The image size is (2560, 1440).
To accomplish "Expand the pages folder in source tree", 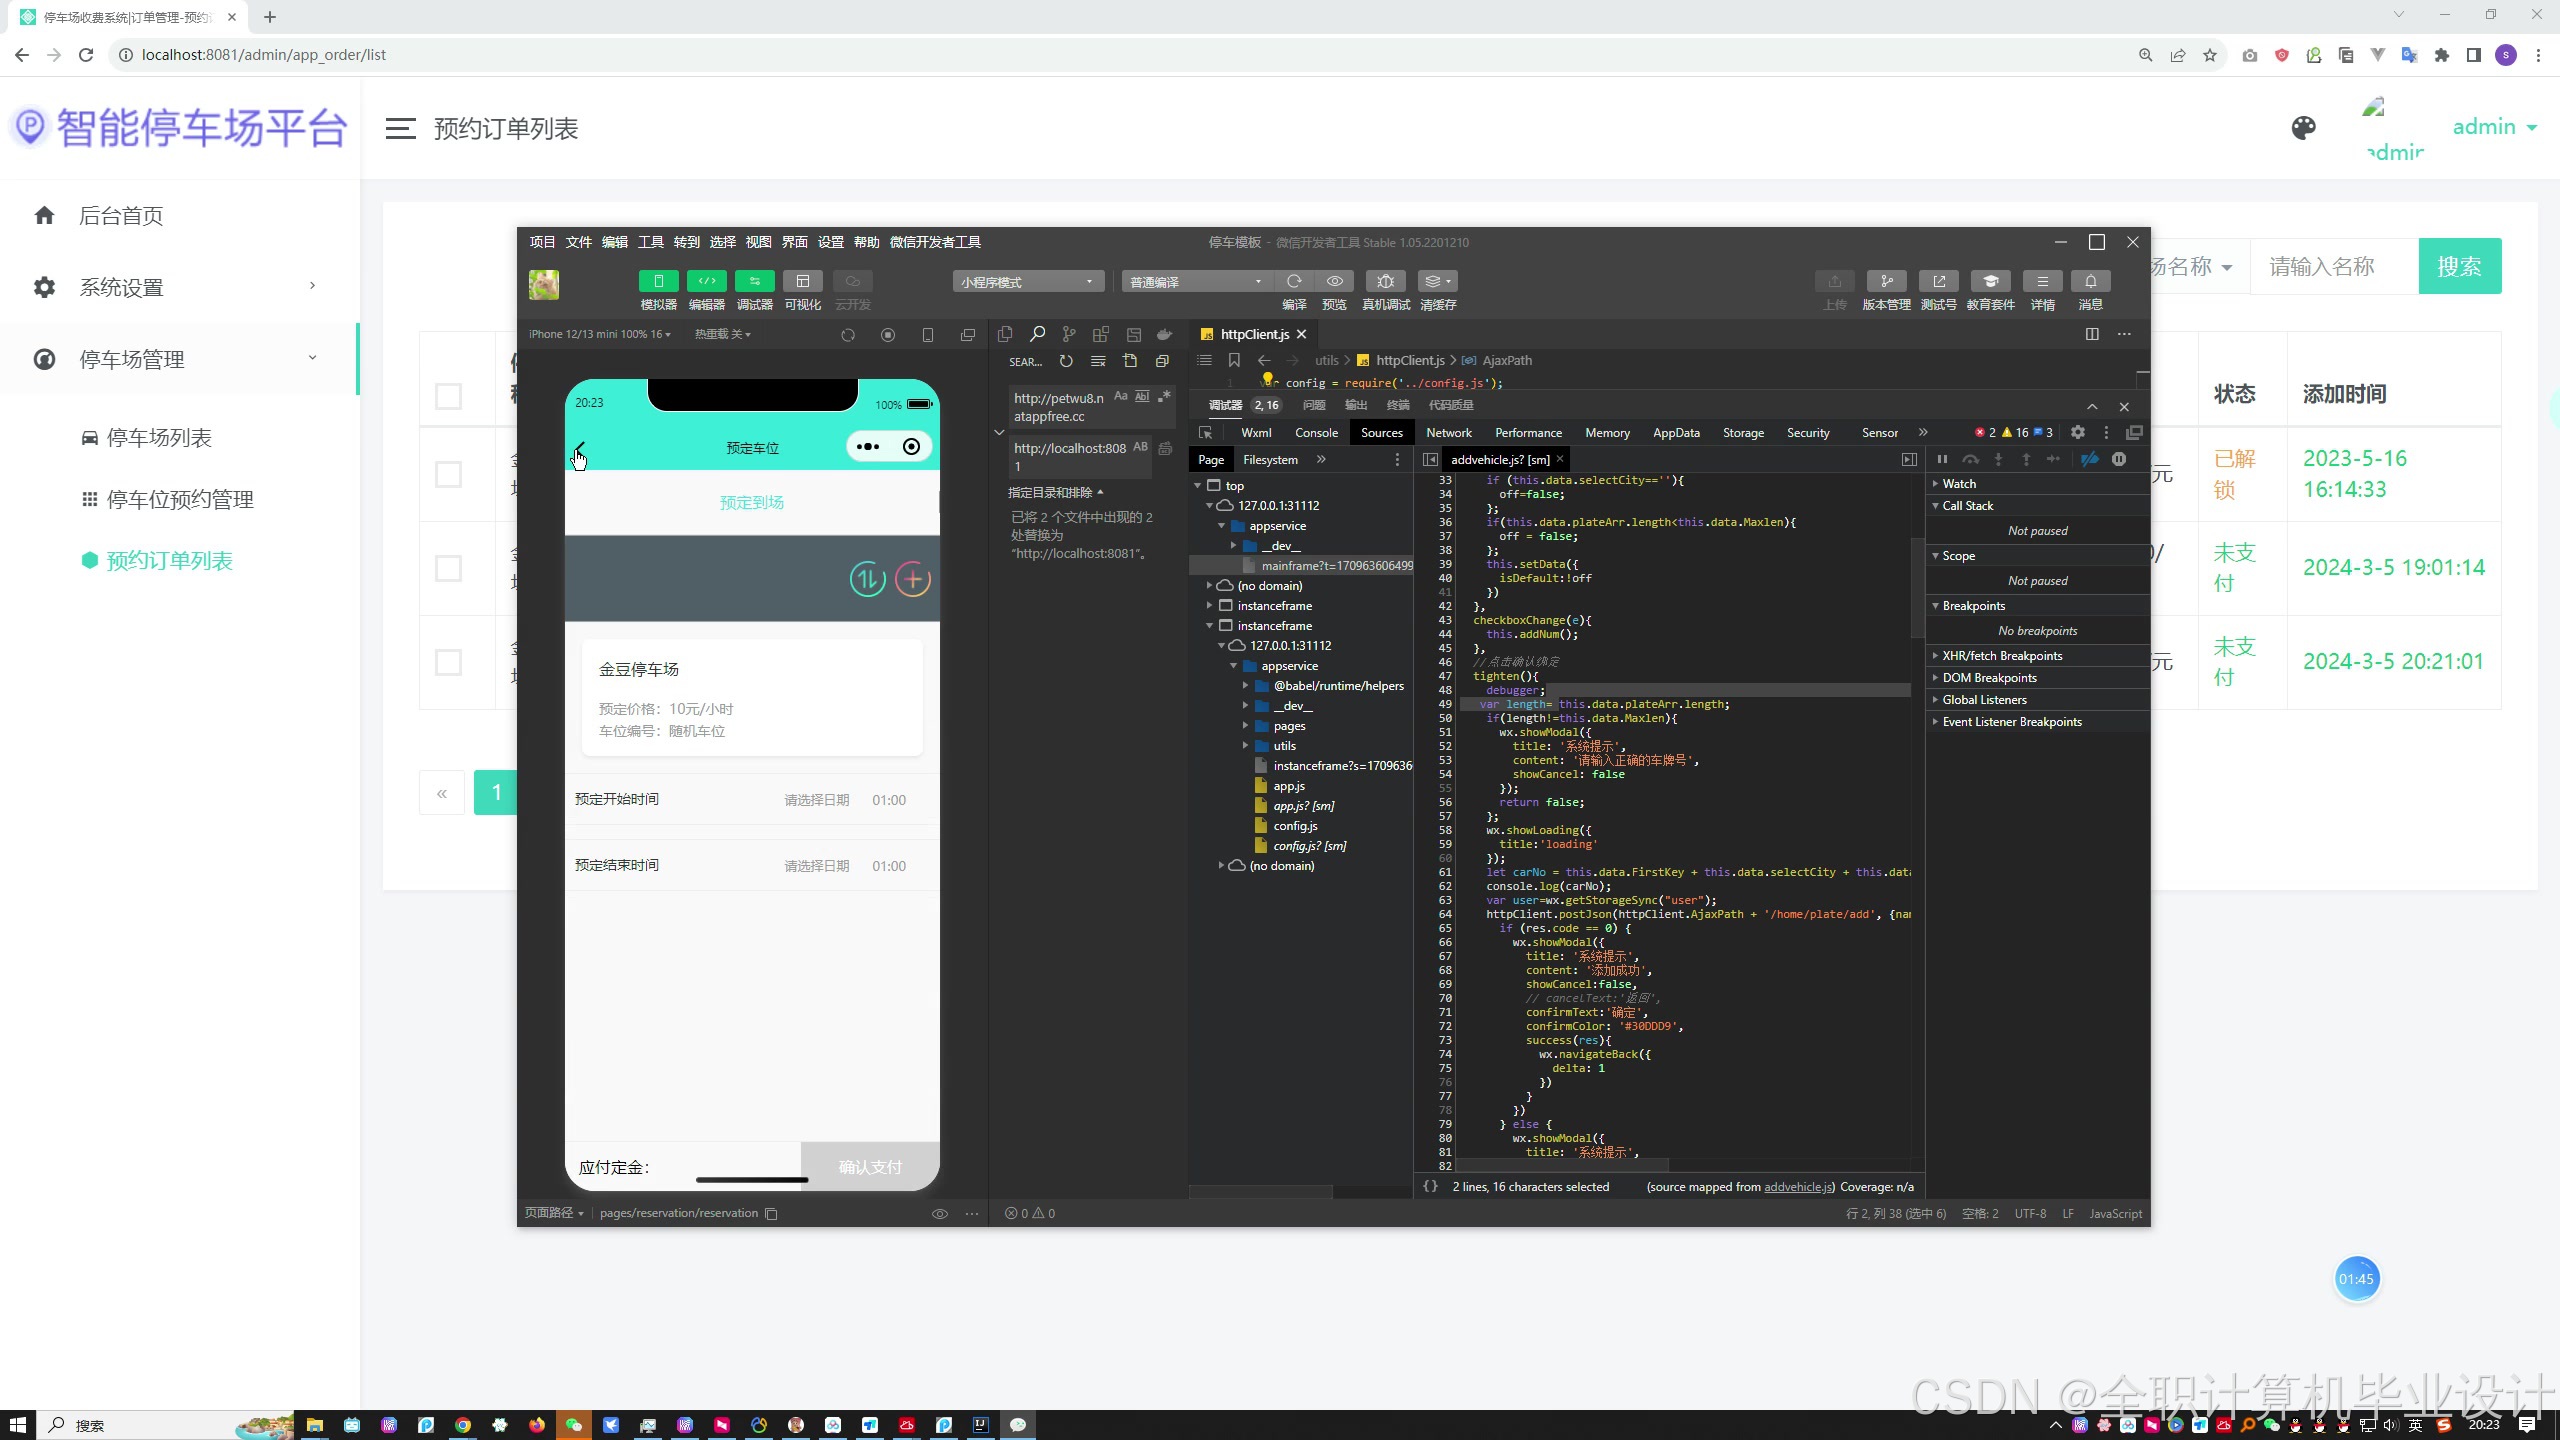I will click(1289, 726).
